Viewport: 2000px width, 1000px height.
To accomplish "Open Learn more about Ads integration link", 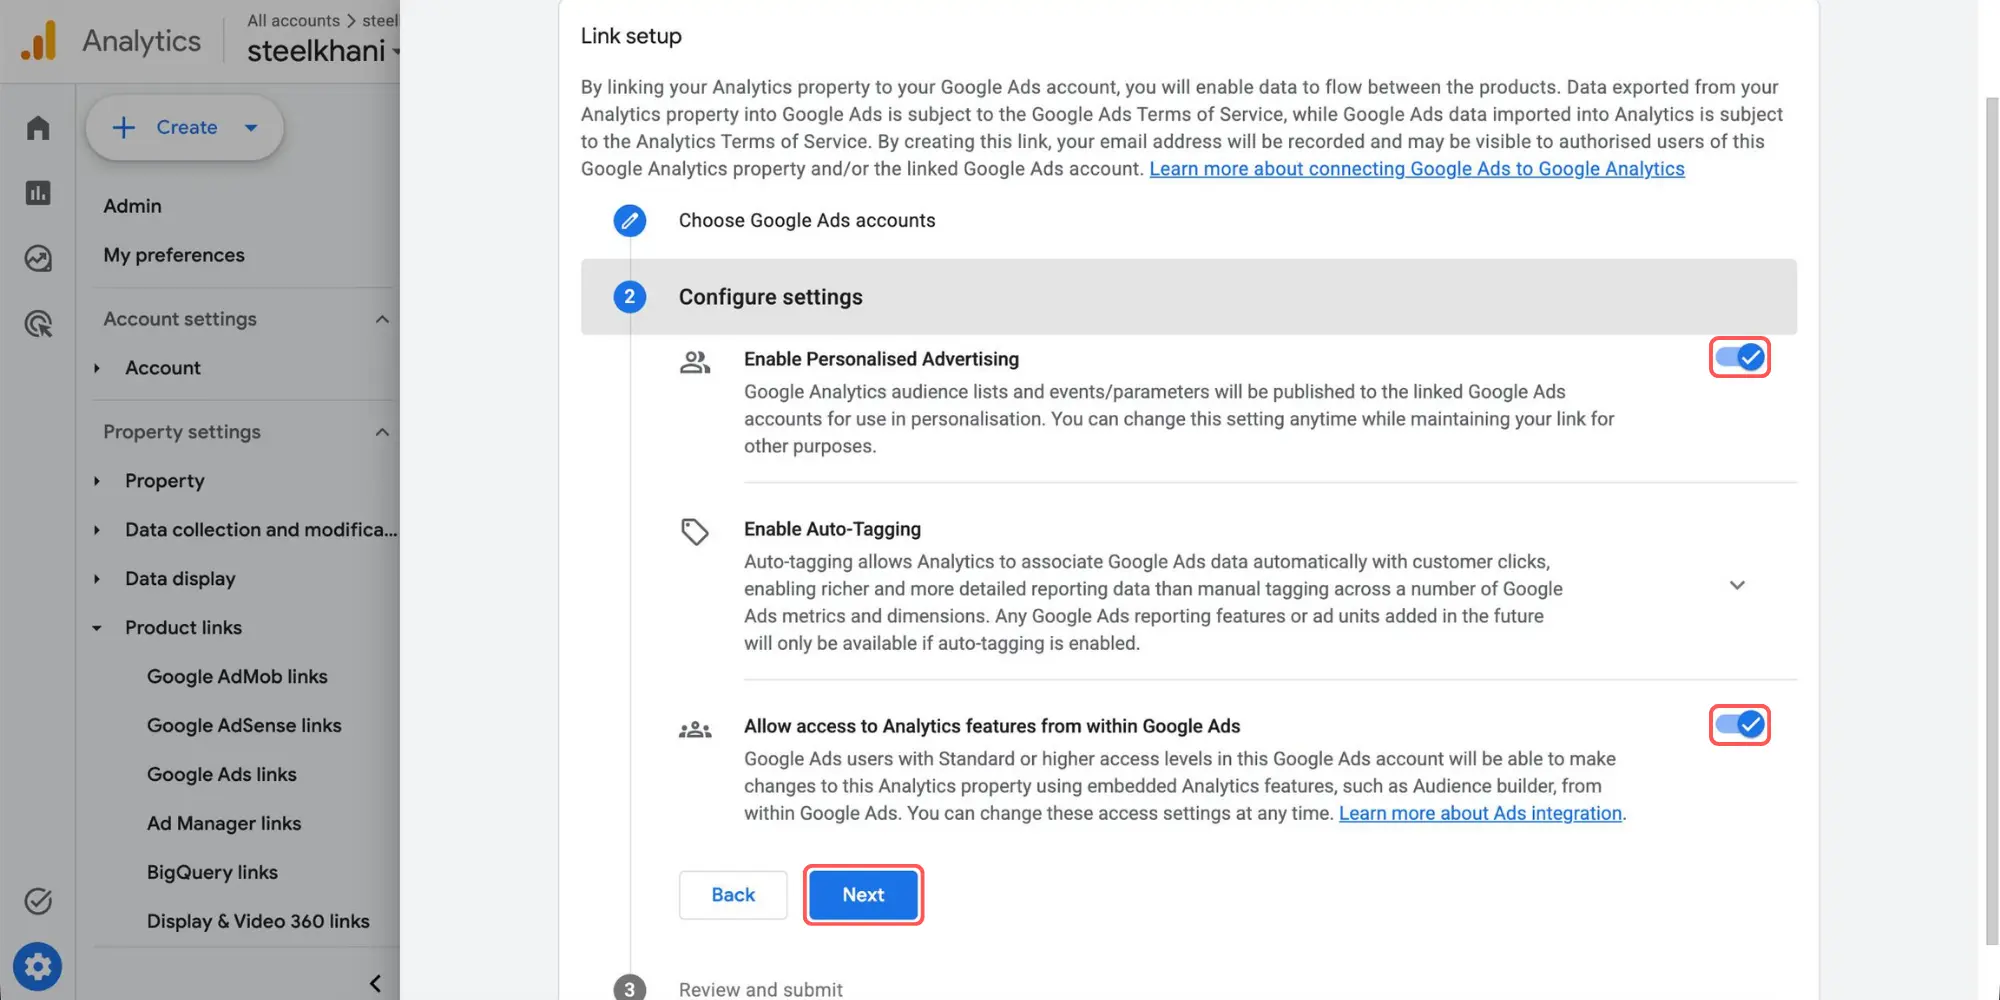I will coord(1480,813).
